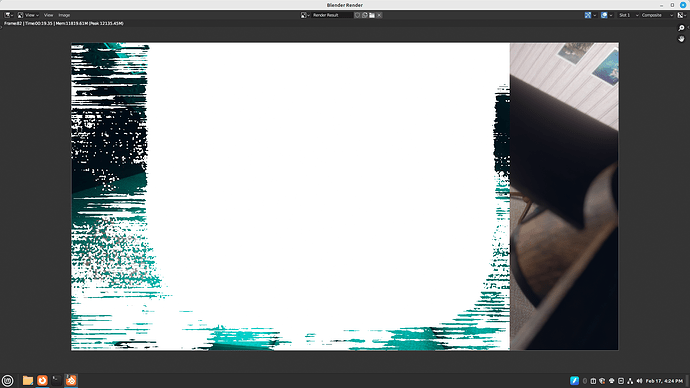Create a new image with the new-image icon
Screen dimensions: 690x388
coord(364,15)
